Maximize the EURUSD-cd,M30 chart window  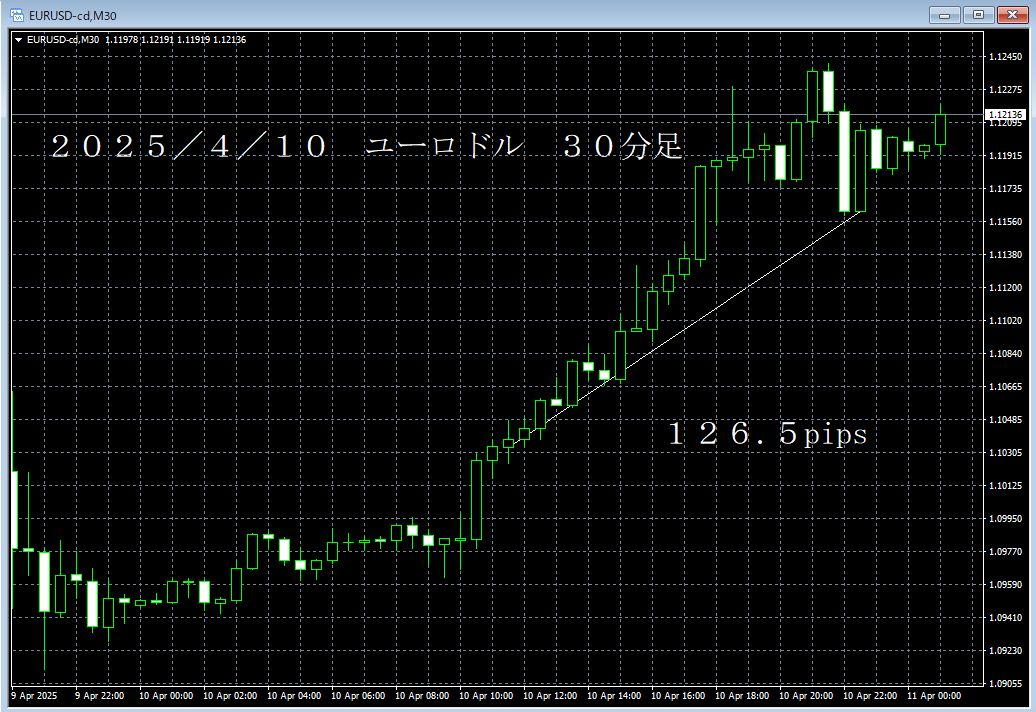coord(978,15)
